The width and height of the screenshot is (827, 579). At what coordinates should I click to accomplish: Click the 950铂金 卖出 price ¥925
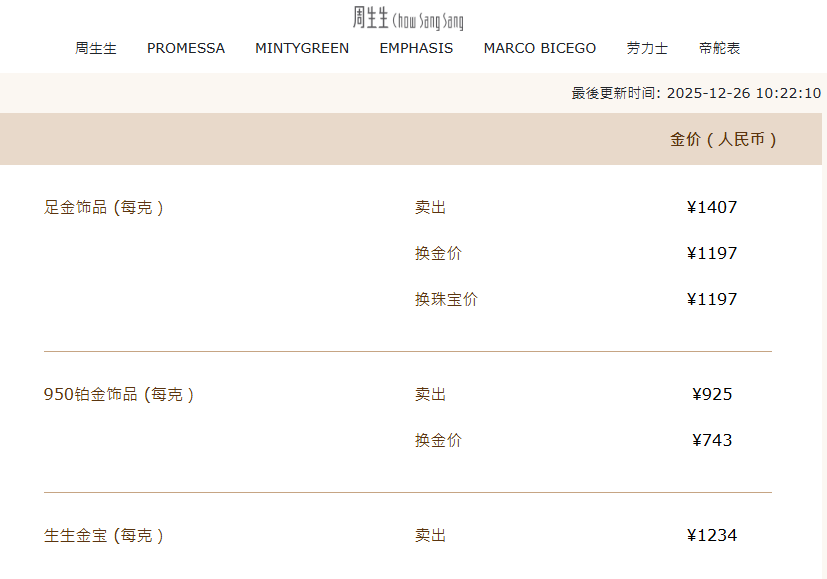point(712,395)
